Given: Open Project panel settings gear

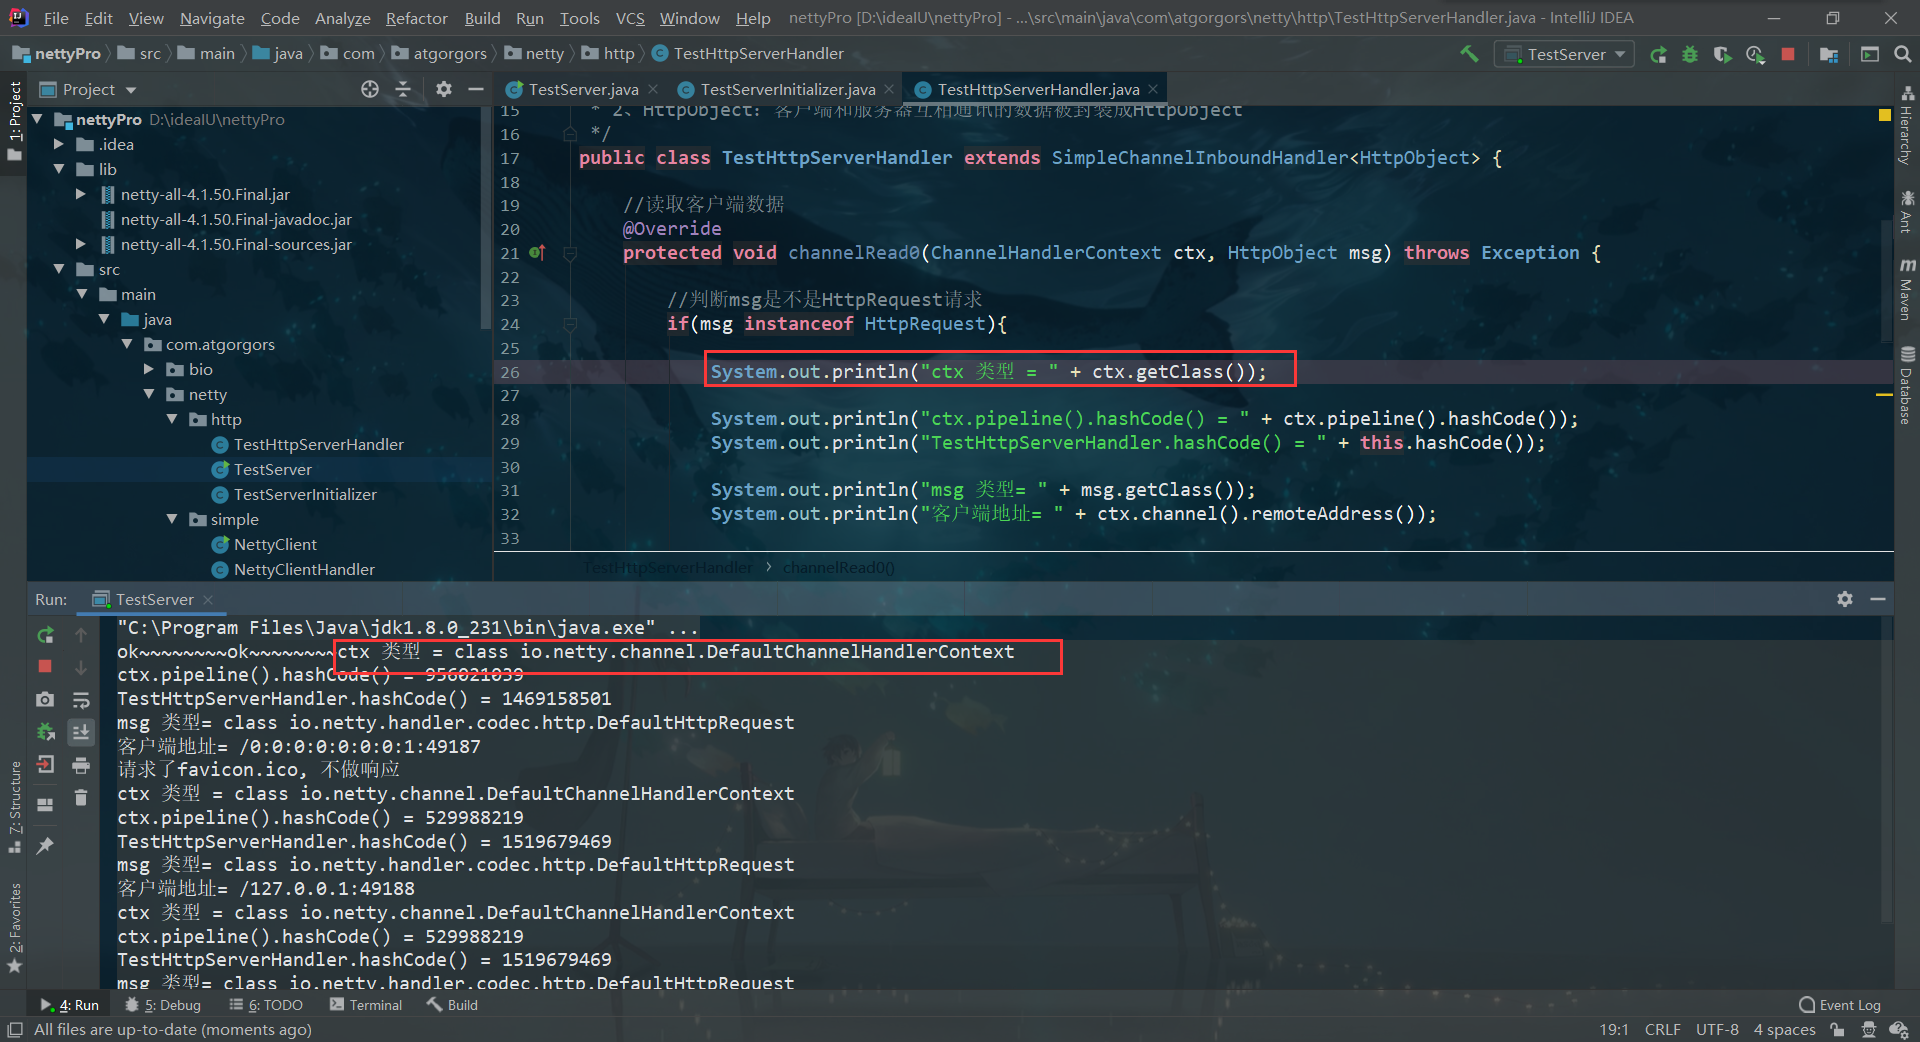Looking at the screenshot, I should [x=444, y=89].
